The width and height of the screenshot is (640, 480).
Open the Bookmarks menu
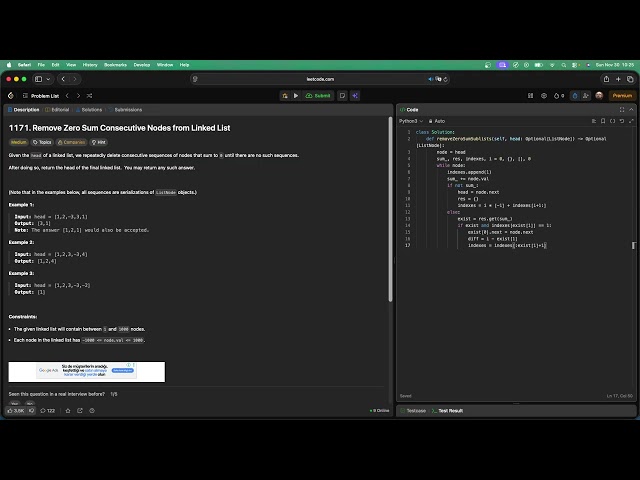(x=115, y=65)
